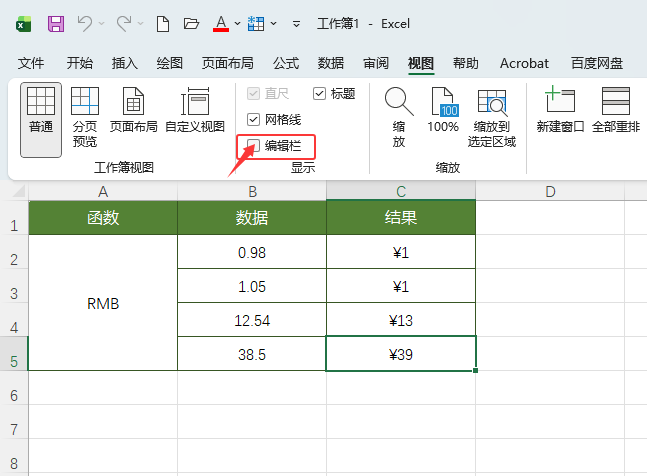Open the 百度网盘 tab
Screen dimensions: 647x476
click(597, 63)
